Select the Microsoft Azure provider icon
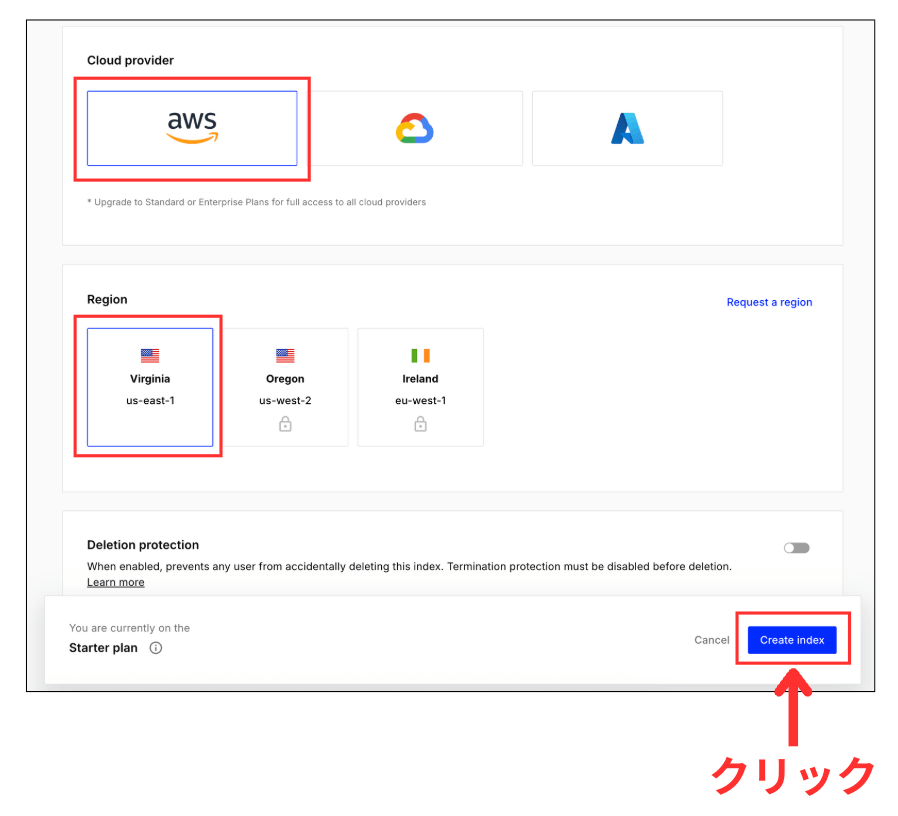The width and height of the screenshot is (898, 816). pyautogui.click(x=627, y=127)
